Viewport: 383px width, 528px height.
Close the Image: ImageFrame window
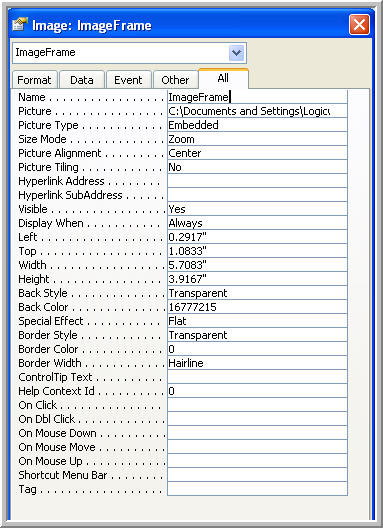click(x=359, y=25)
